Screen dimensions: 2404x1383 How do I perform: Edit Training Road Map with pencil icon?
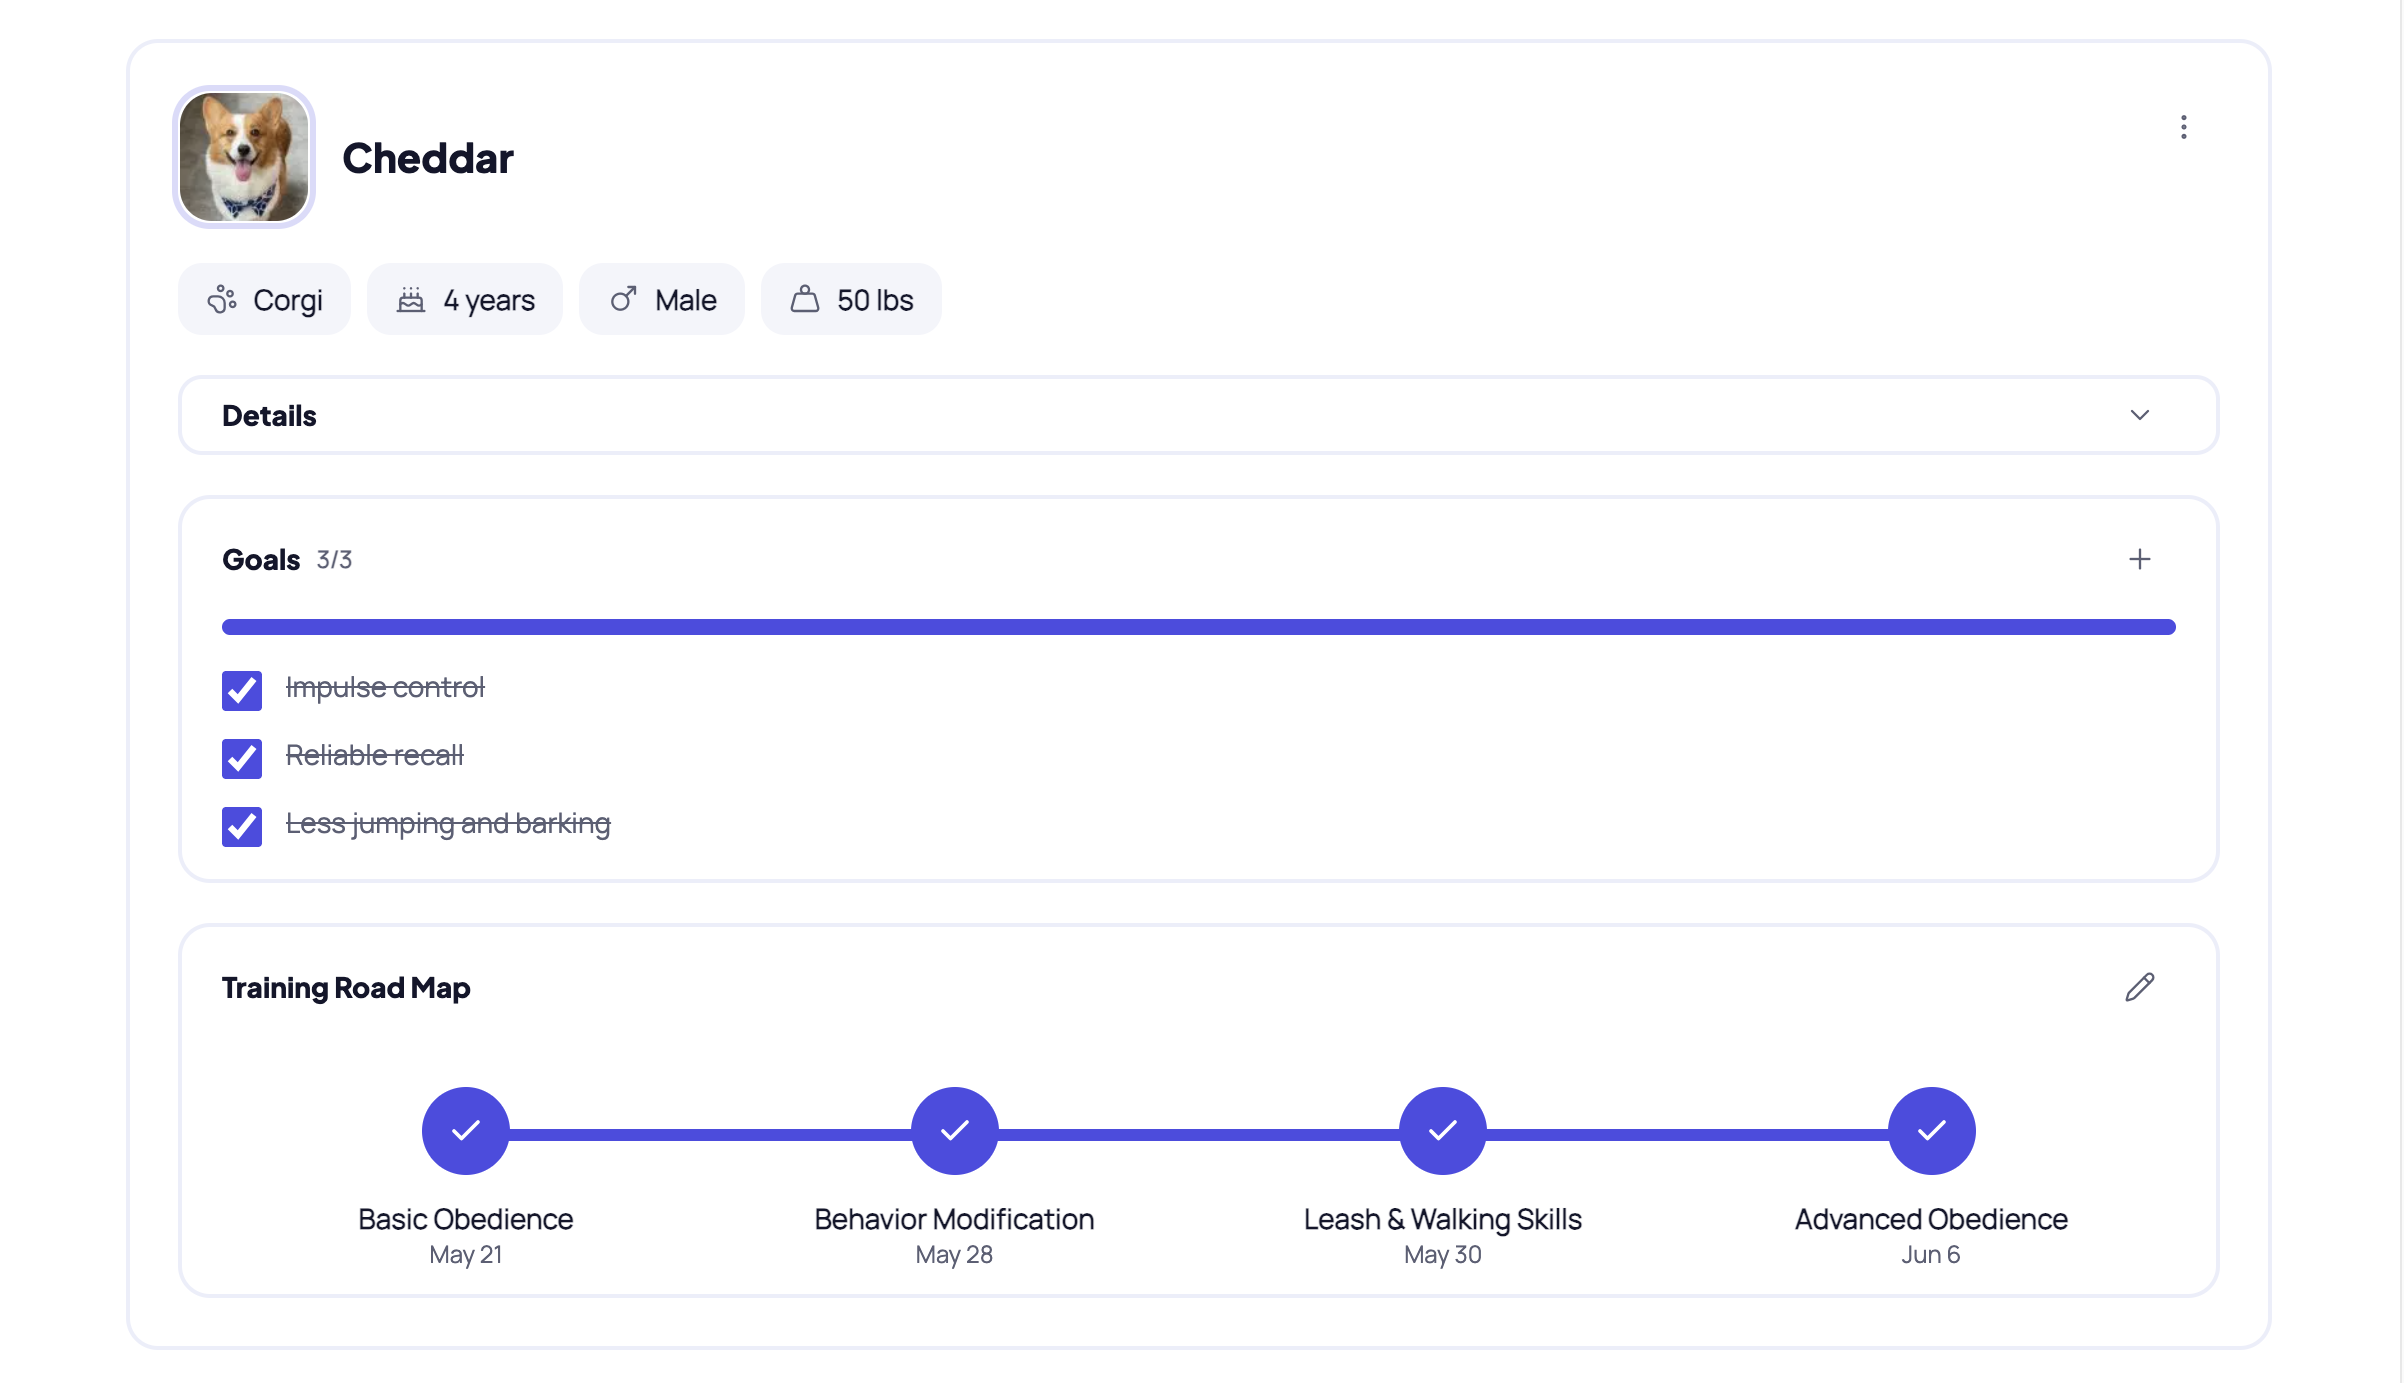(x=2139, y=987)
